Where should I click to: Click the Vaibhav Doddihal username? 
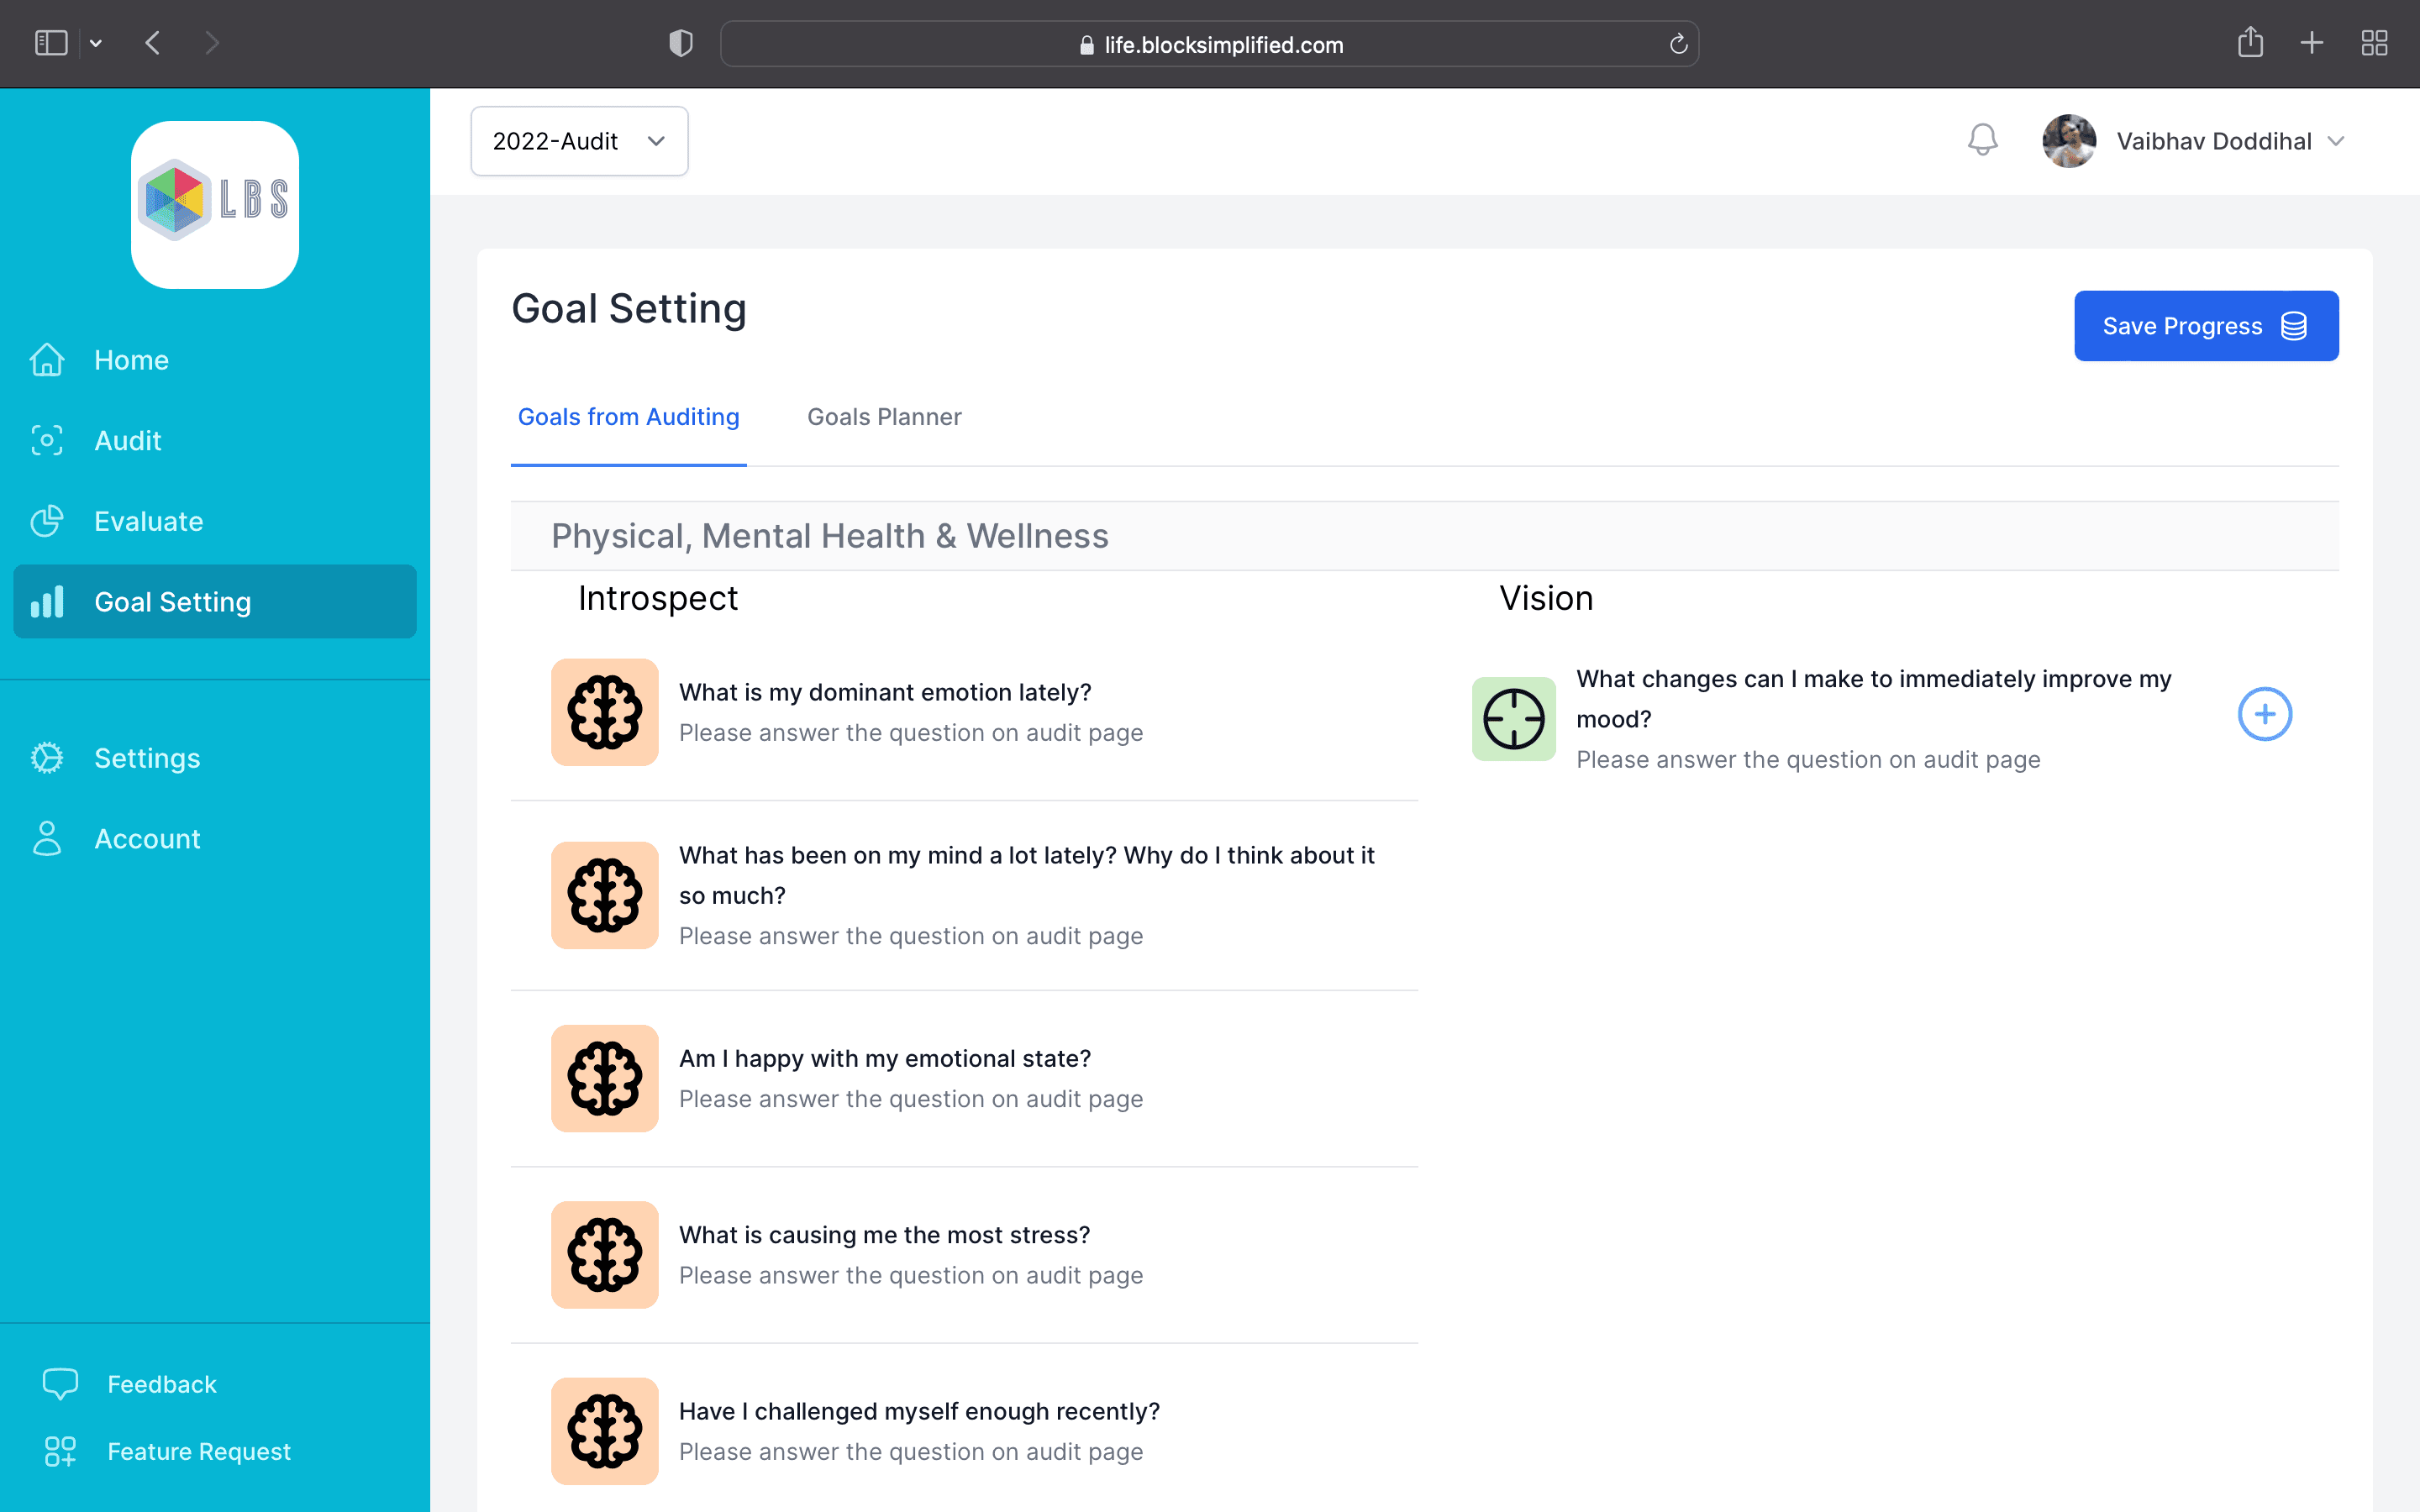click(x=2214, y=141)
